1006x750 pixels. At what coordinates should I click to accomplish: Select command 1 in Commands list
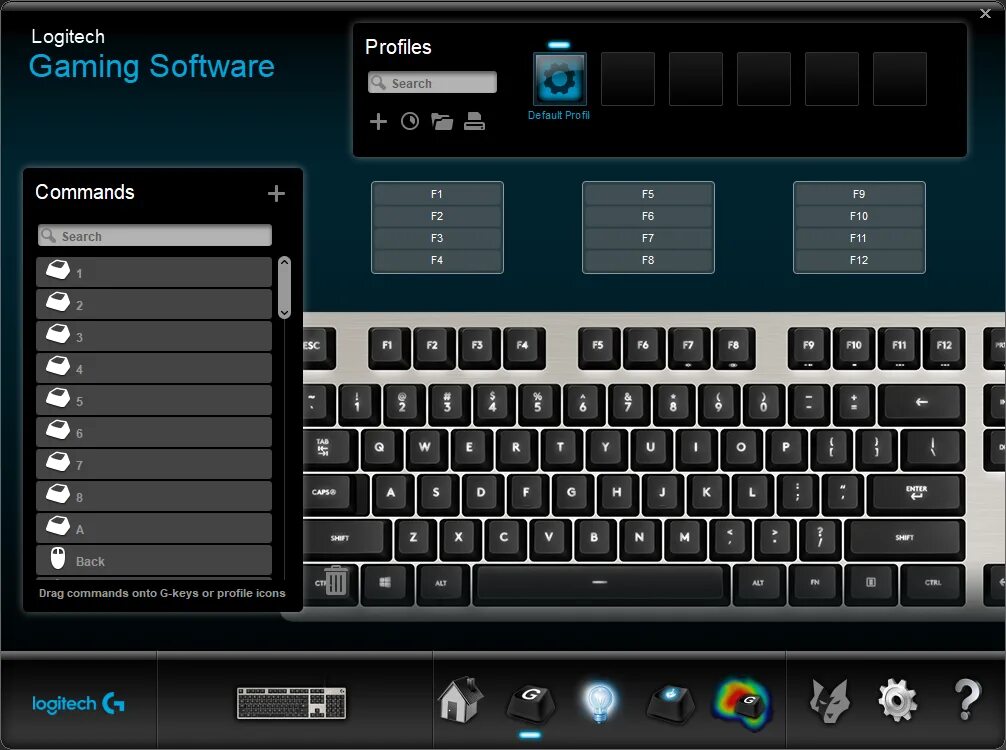pyautogui.click(x=154, y=272)
